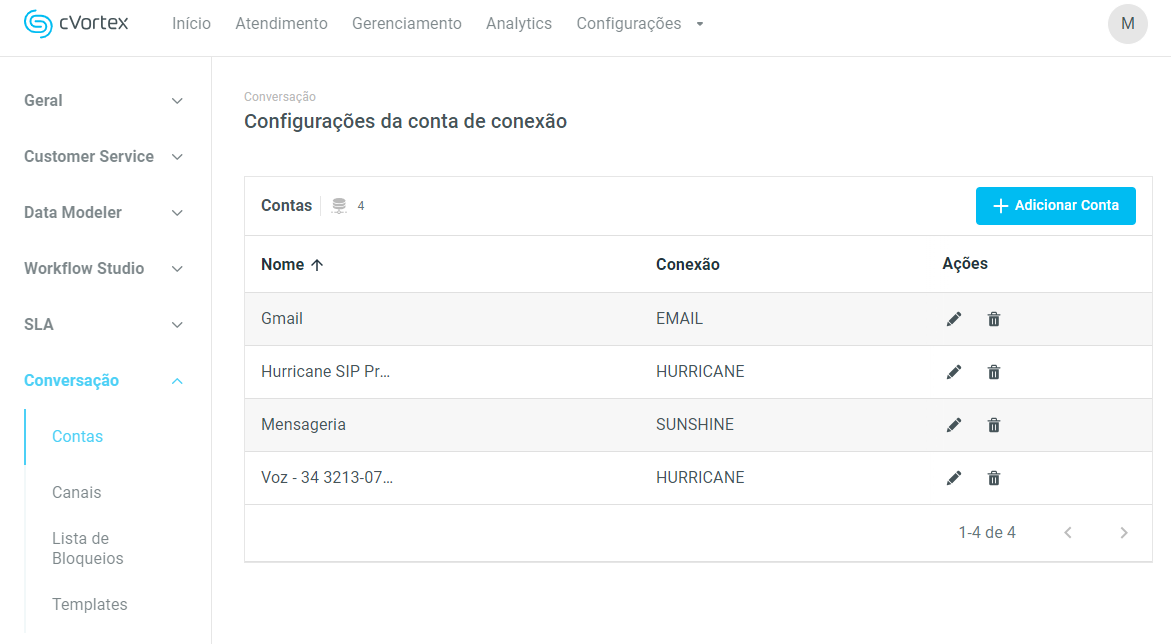Screen dimensions: 1171x644
Task: Click pencil icon for Hurricane SIP row
Action: coord(954,372)
